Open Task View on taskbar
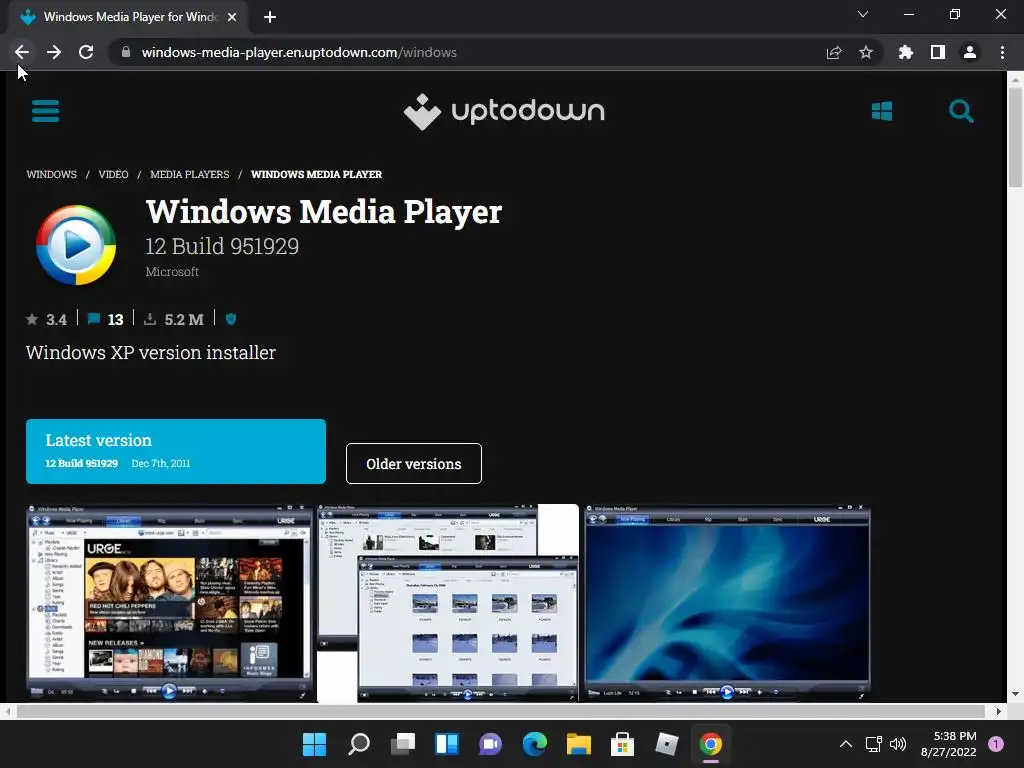This screenshot has width=1024, height=768. [403, 744]
